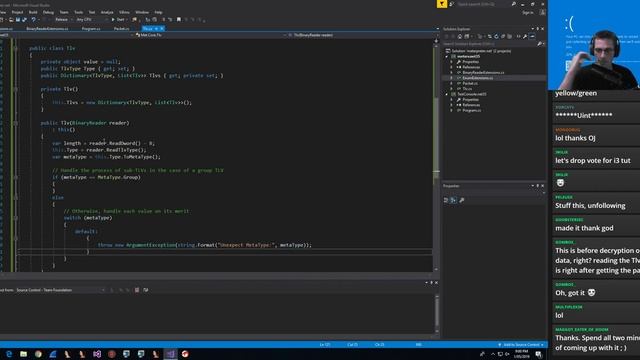Toggle Preview Selected Items in Solution Explorer
The height and width of the screenshot is (360, 640).
(532, 36)
